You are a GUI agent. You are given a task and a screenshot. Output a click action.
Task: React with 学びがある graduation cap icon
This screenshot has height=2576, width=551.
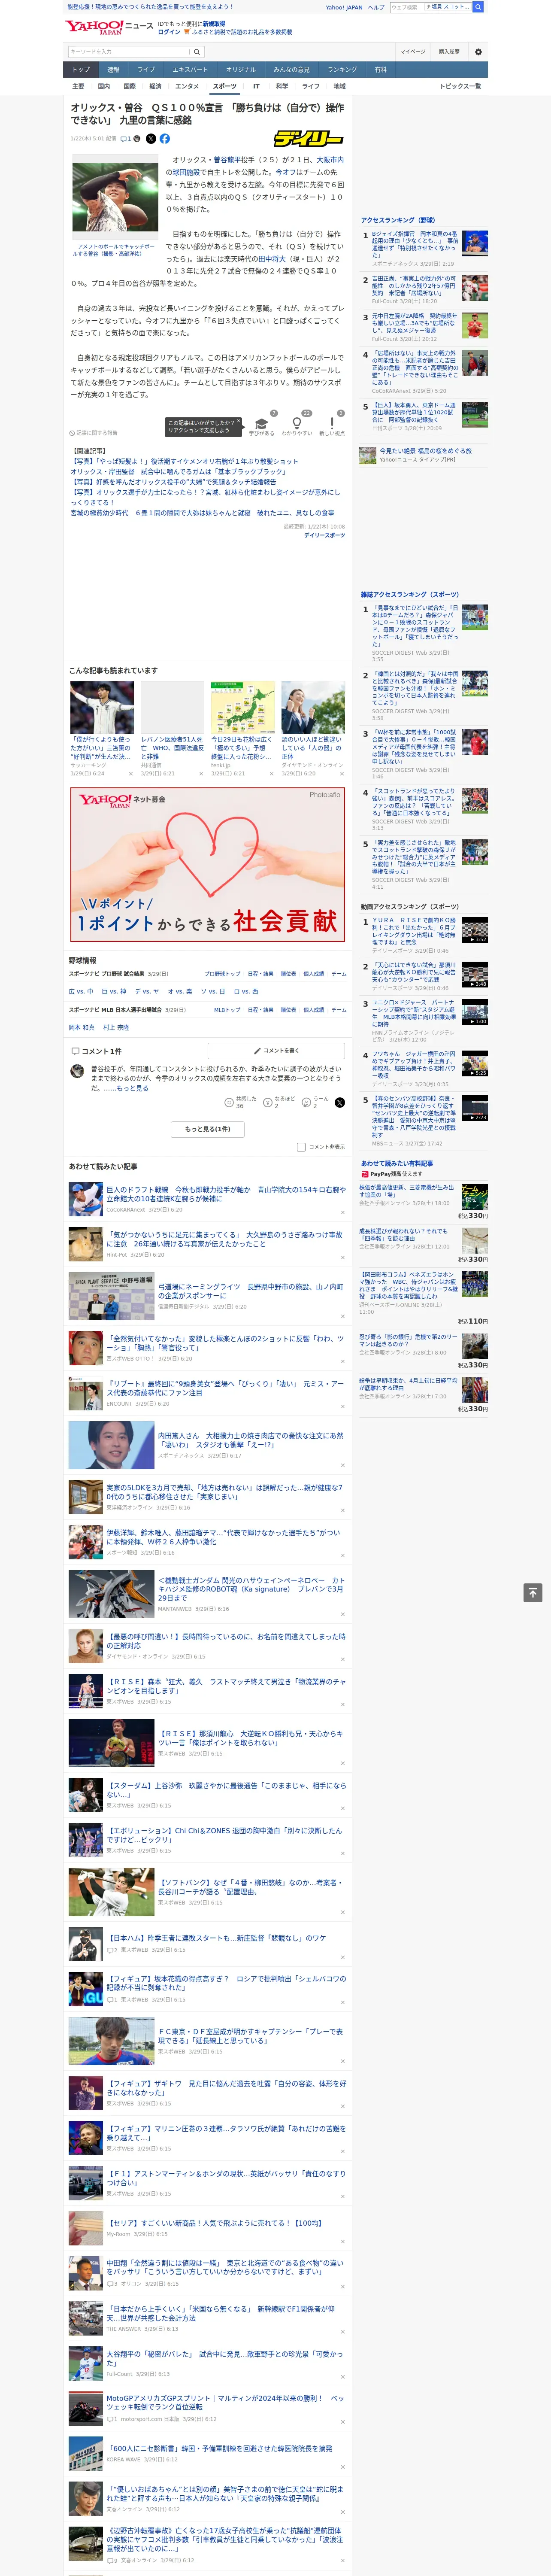[x=262, y=424]
